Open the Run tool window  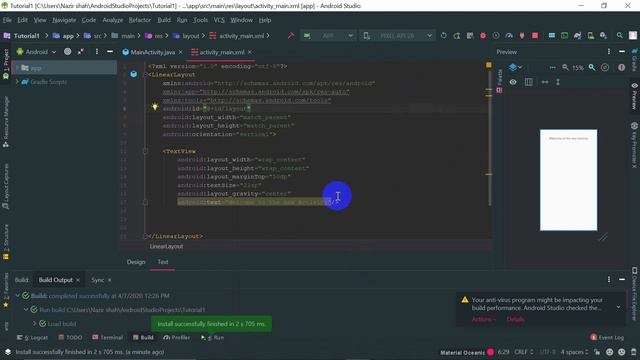pyautogui.click(x=212, y=338)
